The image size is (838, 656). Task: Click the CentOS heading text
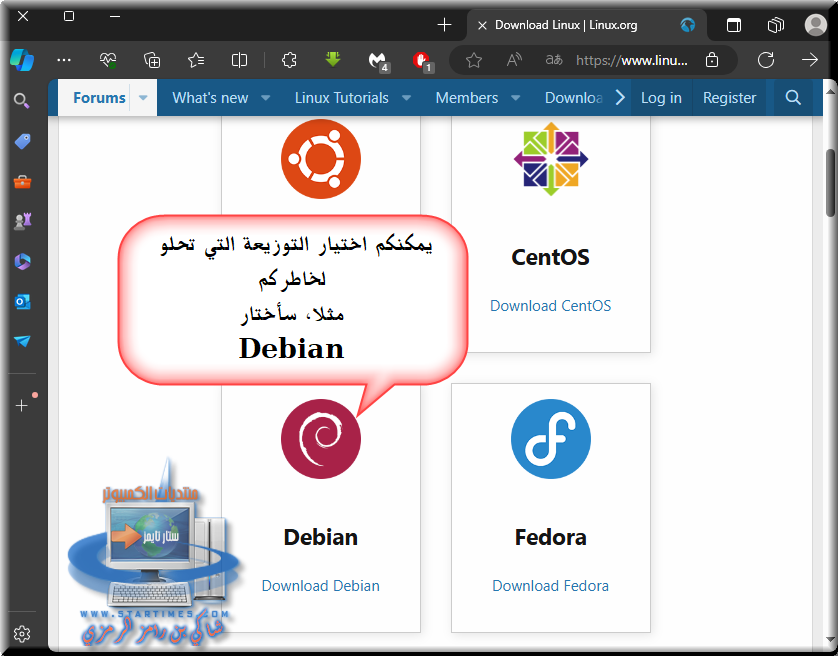click(550, 257)
